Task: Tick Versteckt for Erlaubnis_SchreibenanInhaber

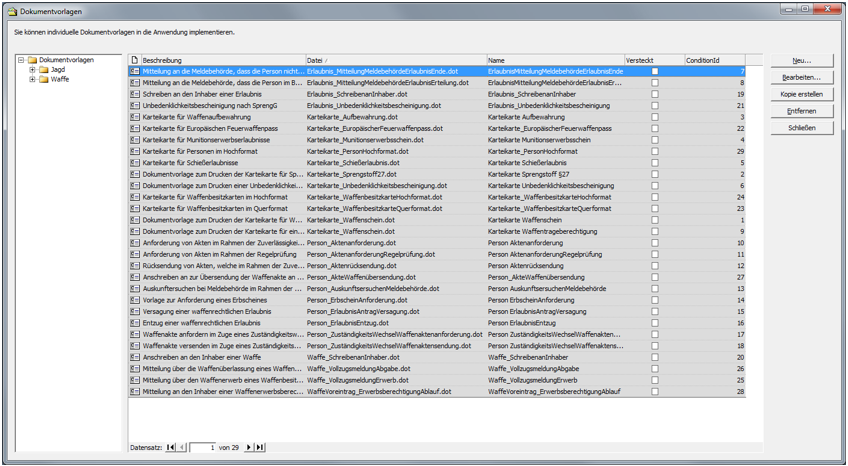Action: click(655, 94)
